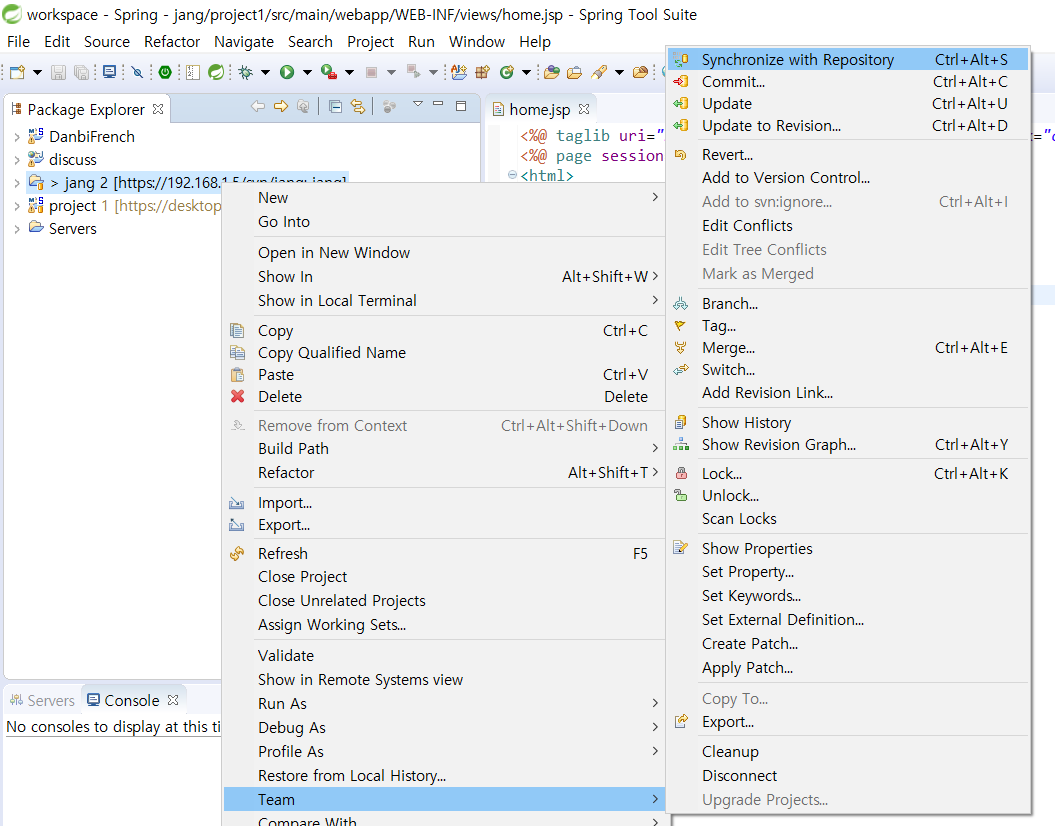Open the Navigate menu

tap(244, 42)
